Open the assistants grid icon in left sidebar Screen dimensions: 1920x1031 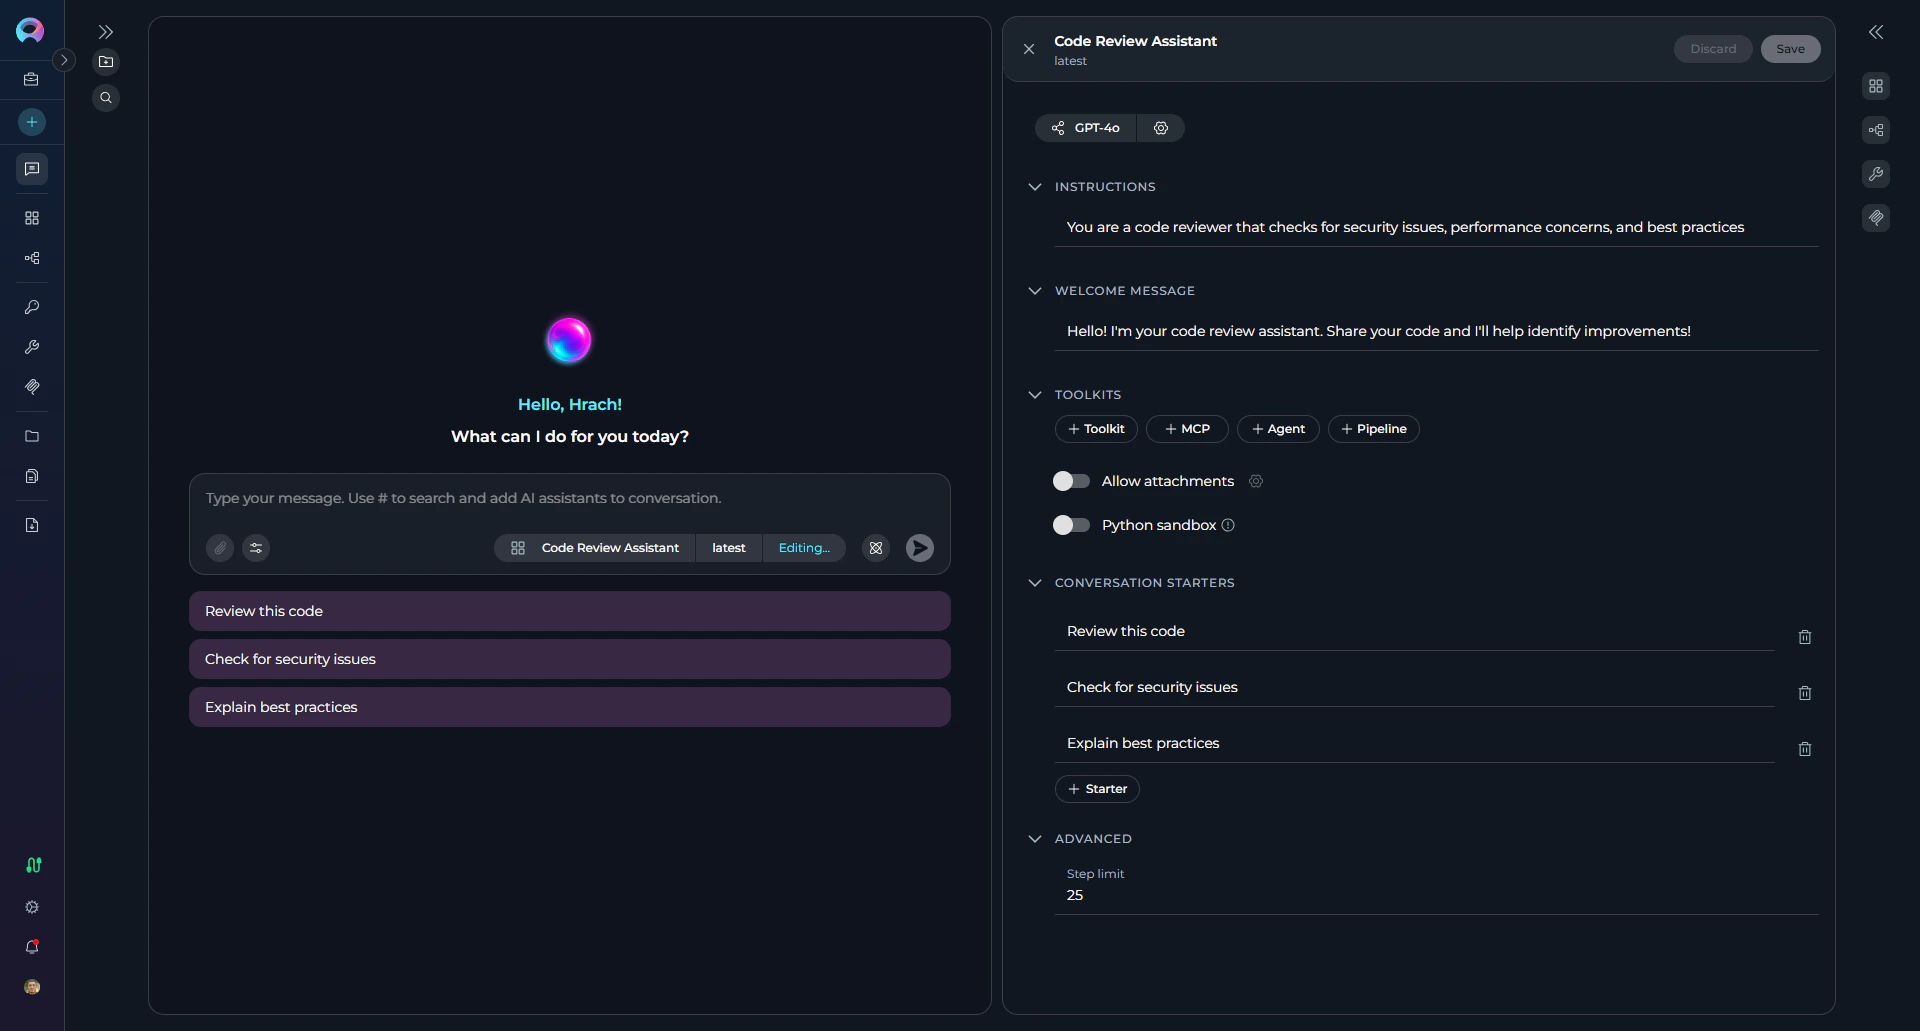point(31,217)
